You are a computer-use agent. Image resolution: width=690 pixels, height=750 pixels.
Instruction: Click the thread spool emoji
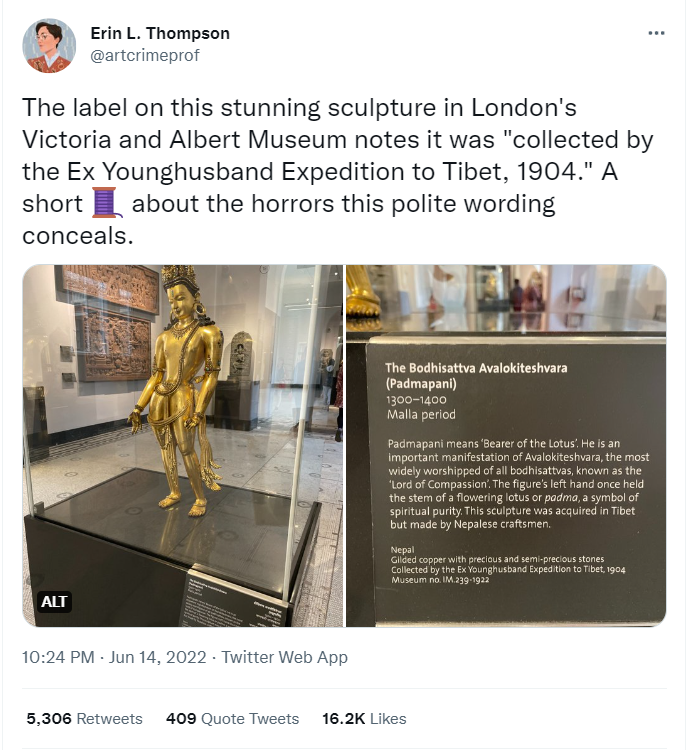(x=106, y=204)
